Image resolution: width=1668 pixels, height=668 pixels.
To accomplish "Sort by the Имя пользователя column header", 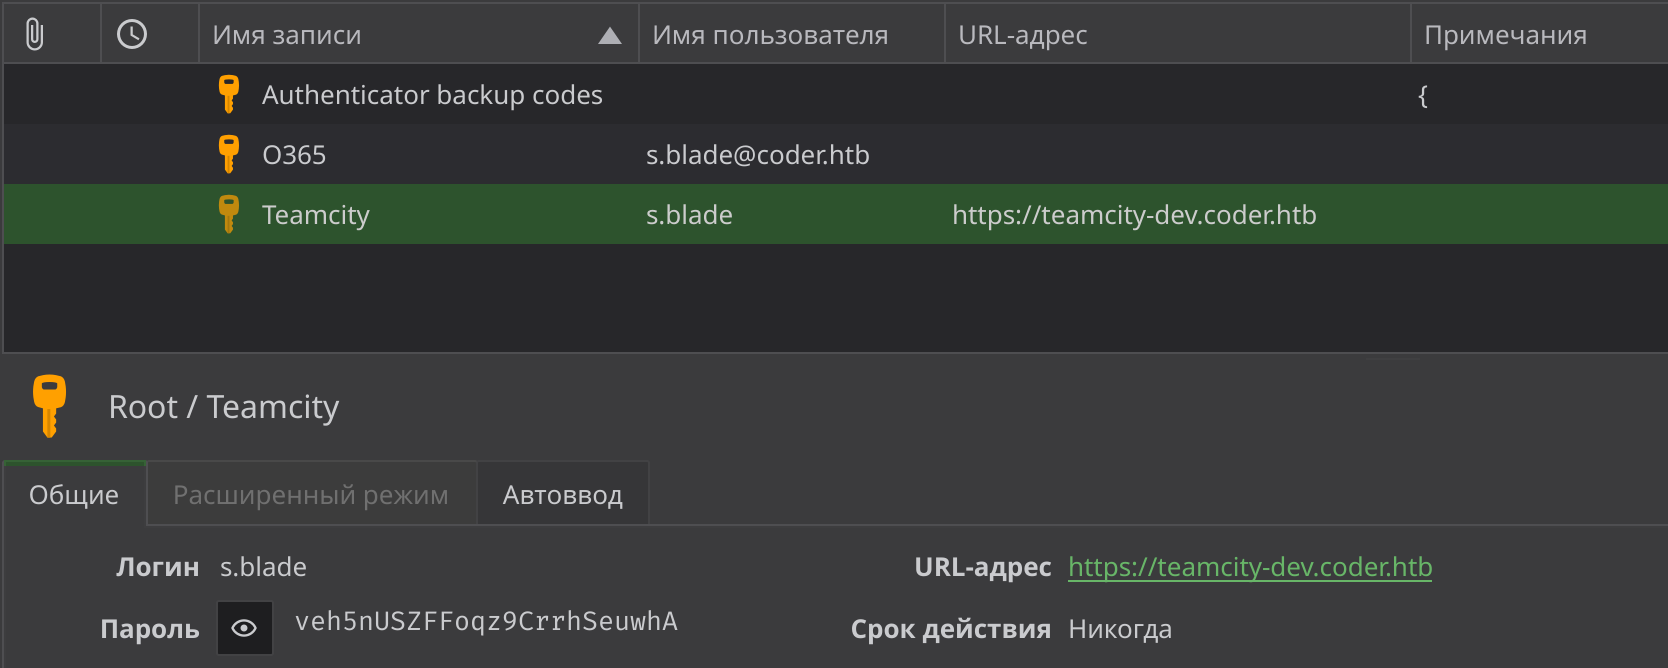I will [x=792, y=35].
